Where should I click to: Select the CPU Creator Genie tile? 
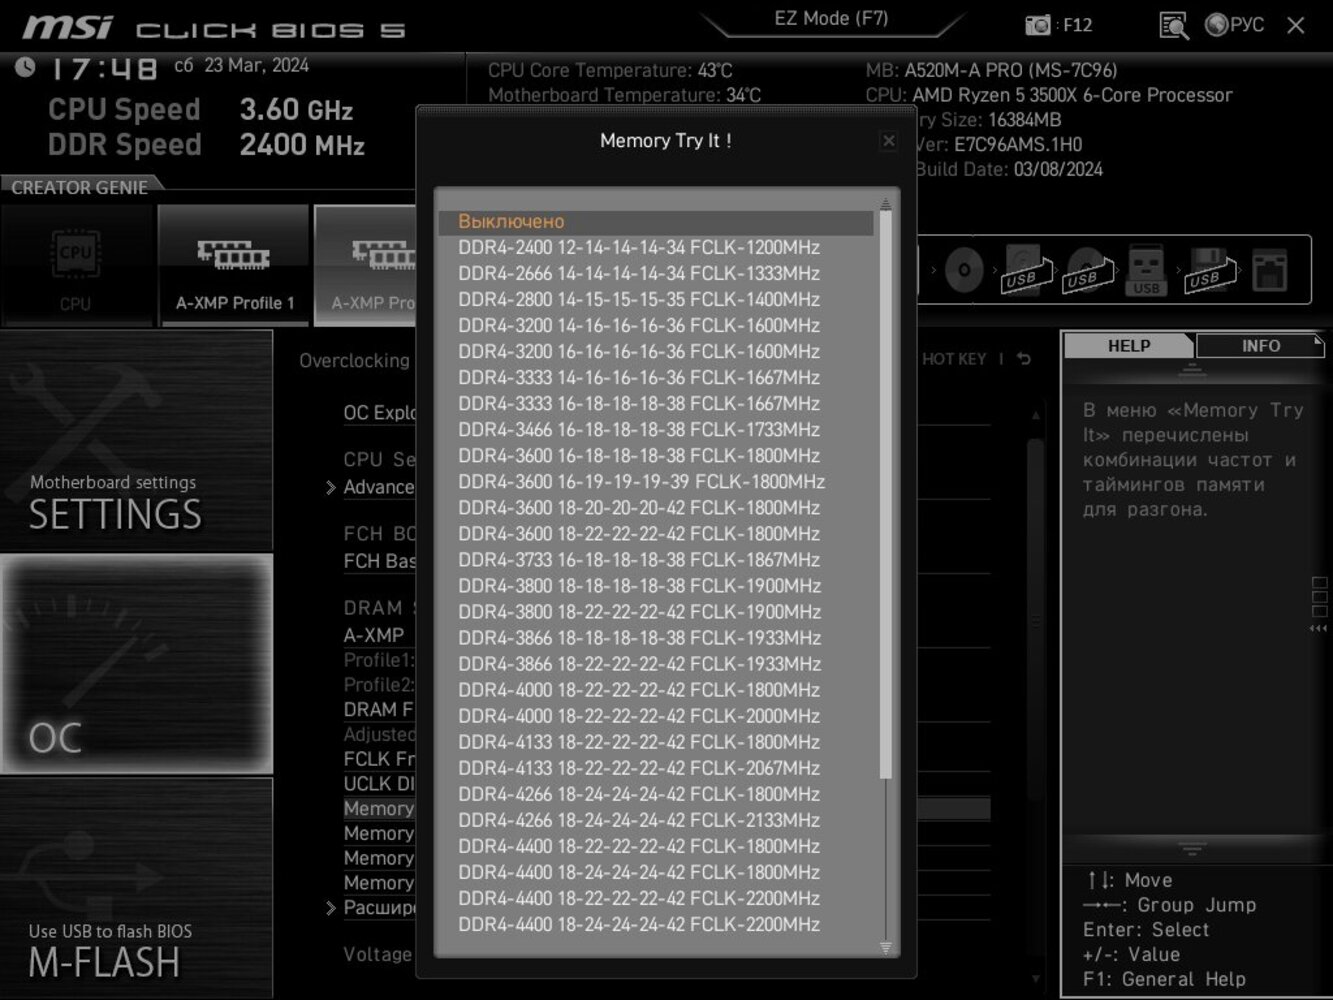(76, 266)
